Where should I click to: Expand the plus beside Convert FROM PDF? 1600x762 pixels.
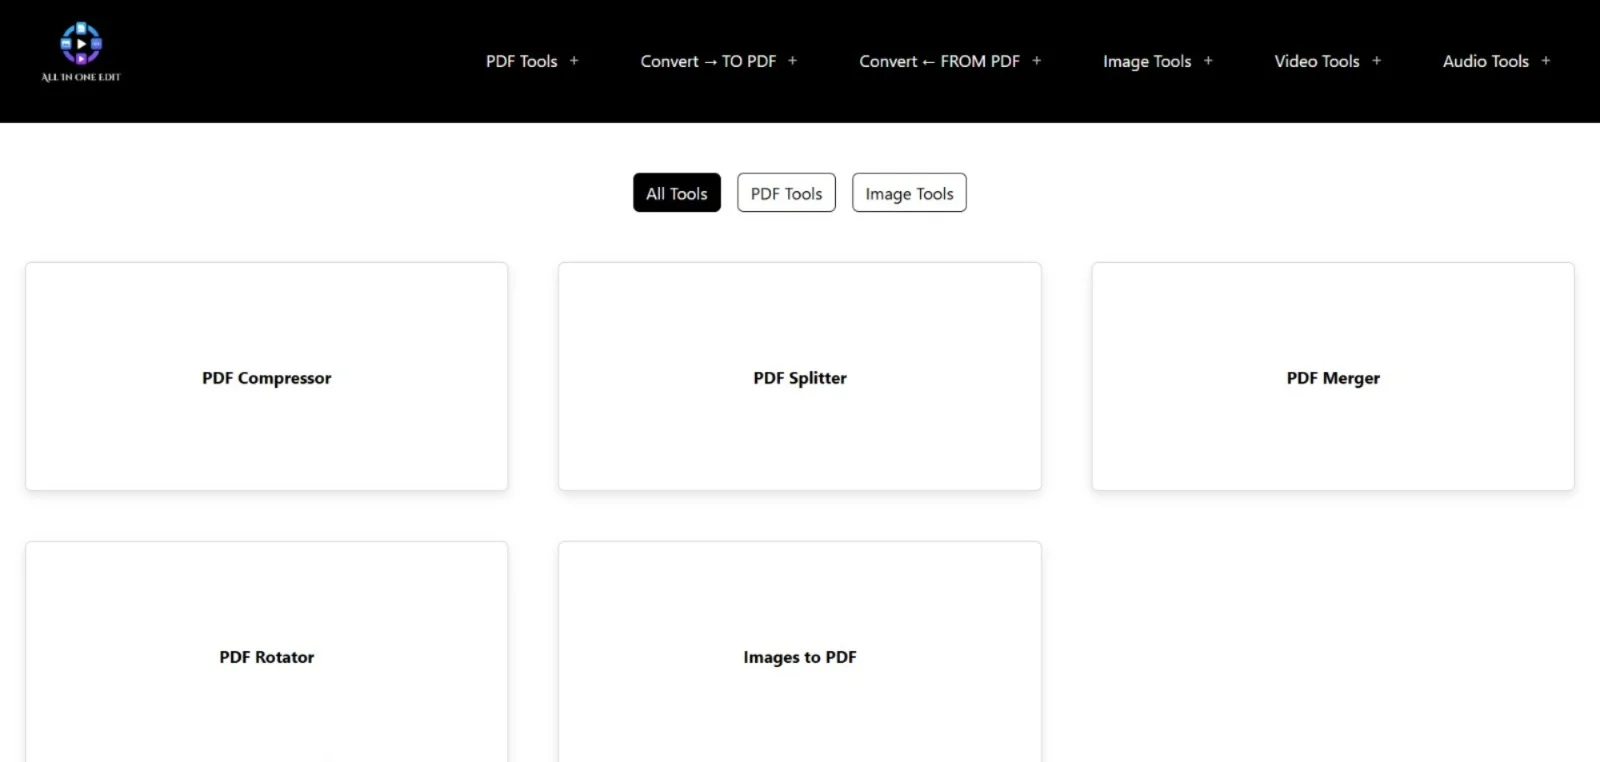(1036, 61)
